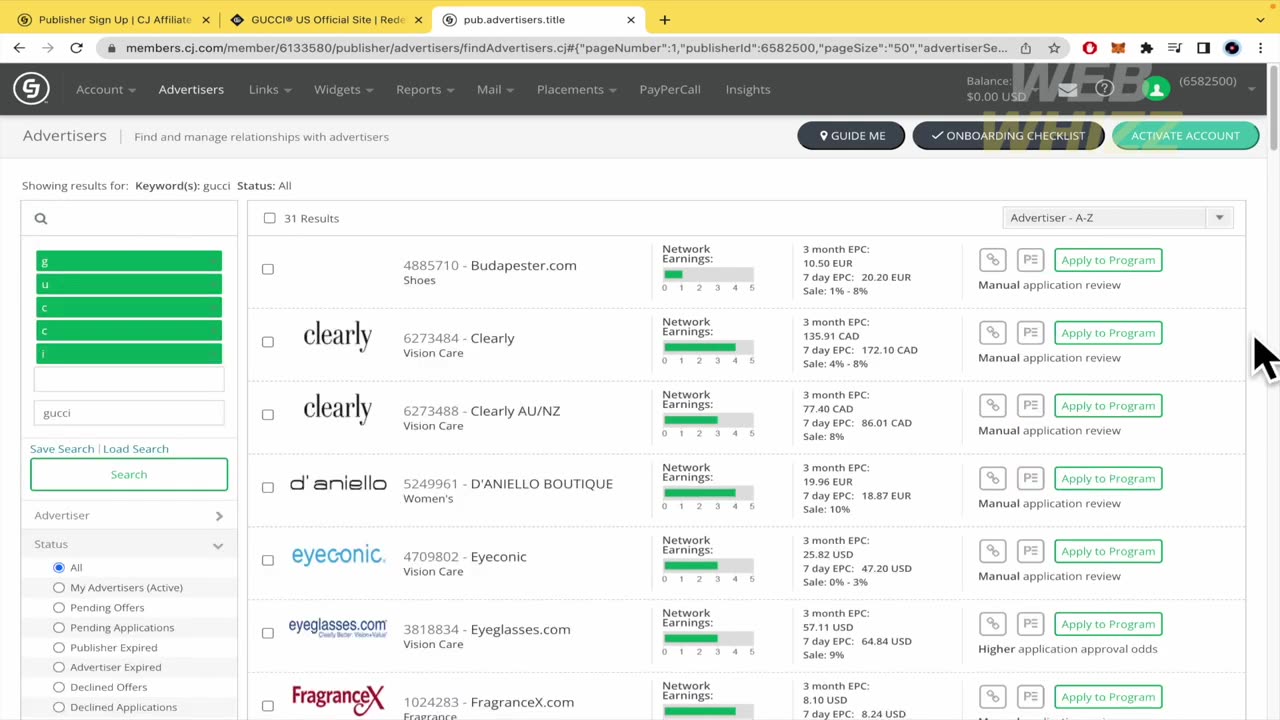The width and height of the screenshot is (1280, 720).
Task: Go back with browser back arrow
Action: (19, 47)
